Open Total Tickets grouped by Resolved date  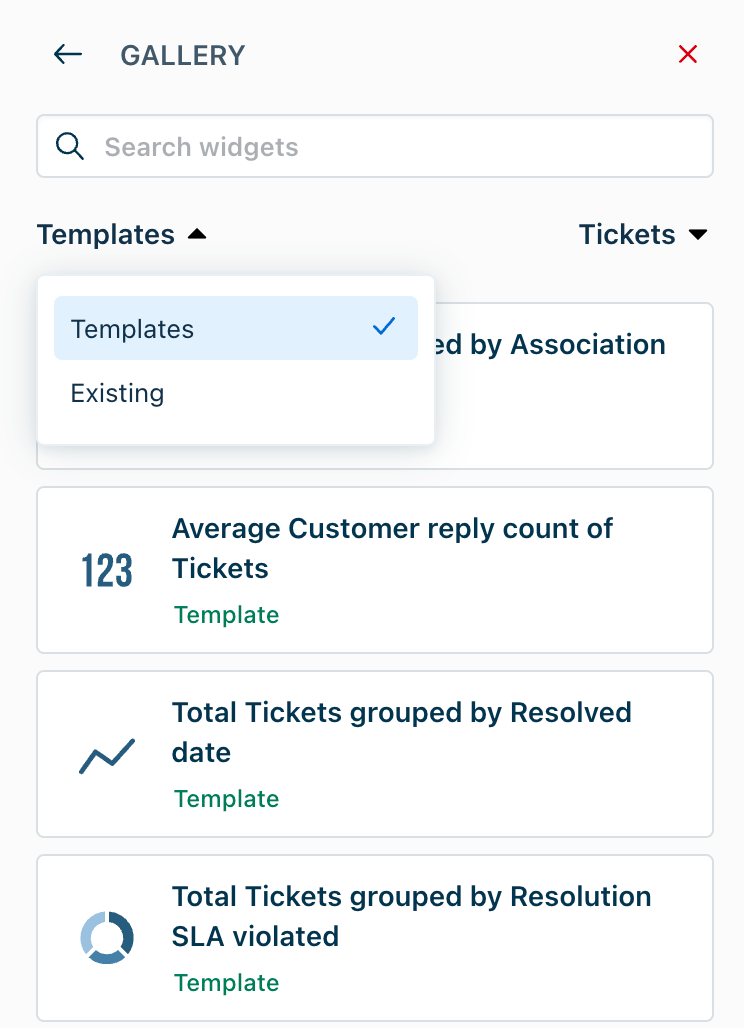click(x=401, y=732)
